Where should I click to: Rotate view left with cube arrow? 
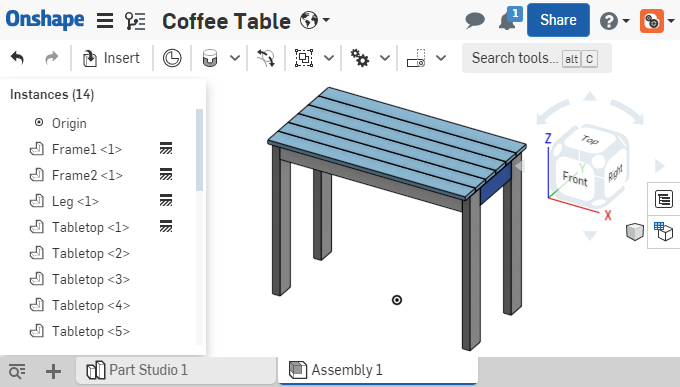point(520,165)
